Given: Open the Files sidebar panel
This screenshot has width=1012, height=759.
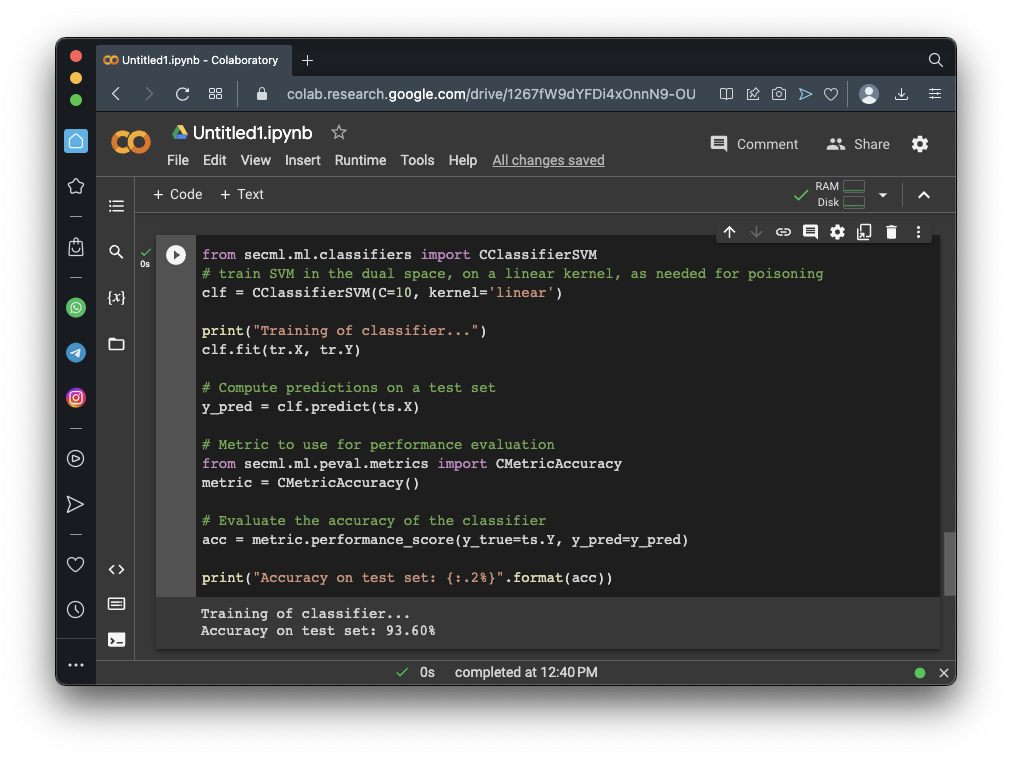Looking at the screenshot, I should click(x=117, y=344).
